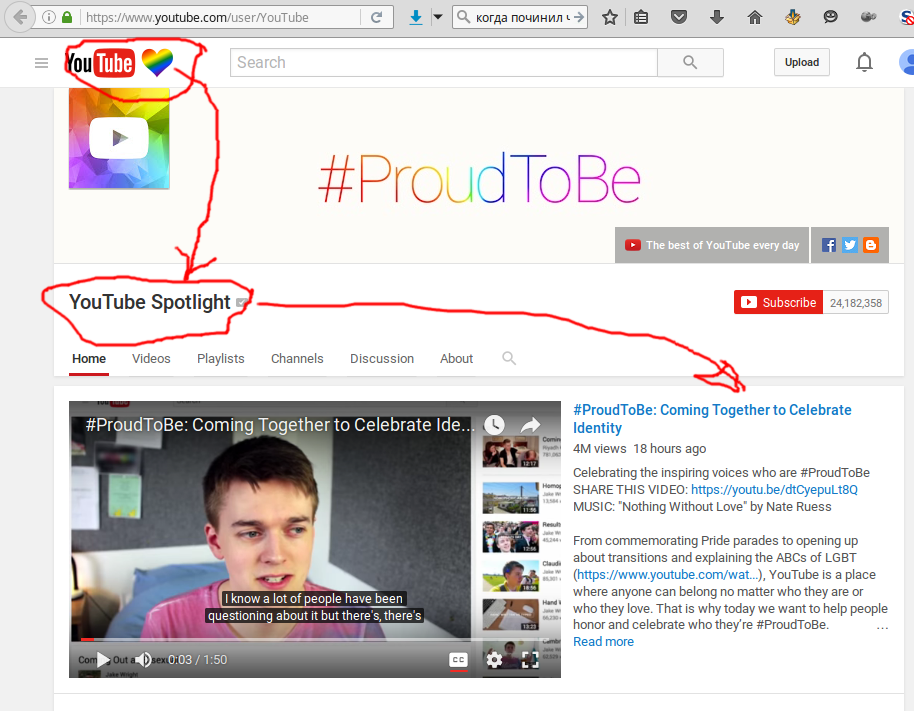Click the rainbow channel avatar thumbnail
This screenshot has height=711, width=914.
(x=119, y=139)
